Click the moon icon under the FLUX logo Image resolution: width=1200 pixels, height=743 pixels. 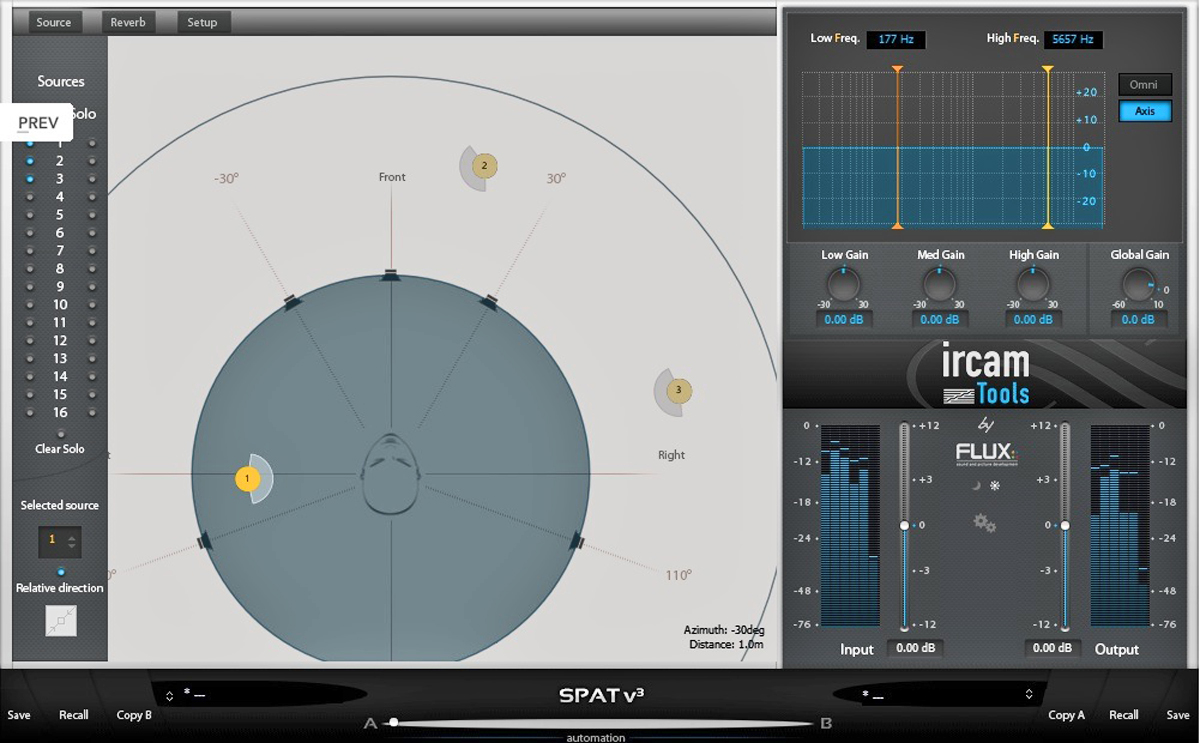pyautogui.click(x=976, y=486)
